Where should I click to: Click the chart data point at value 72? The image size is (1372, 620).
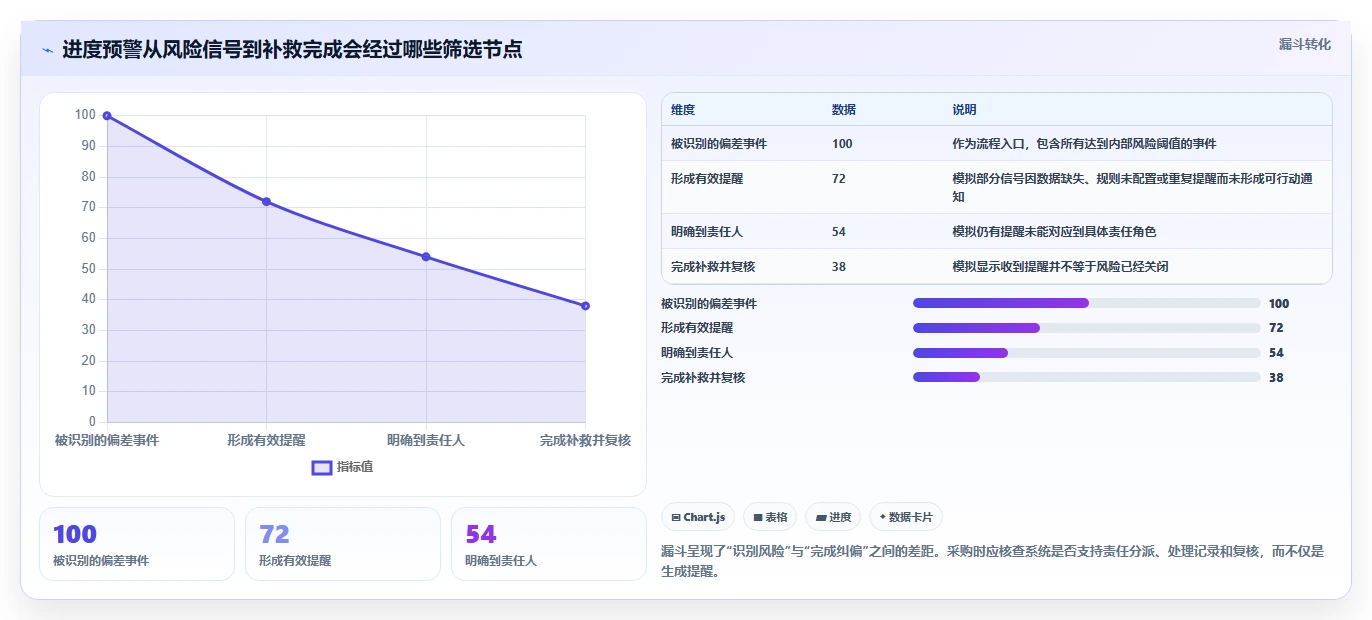[266, 201]
